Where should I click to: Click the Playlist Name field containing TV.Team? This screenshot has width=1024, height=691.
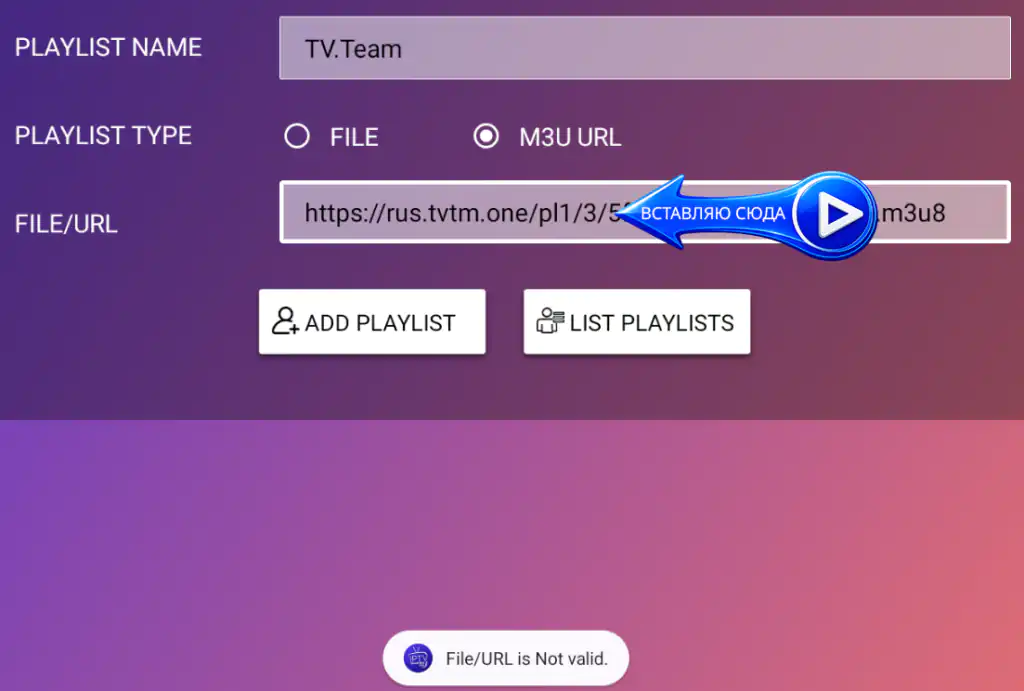(x=645, y=48)
